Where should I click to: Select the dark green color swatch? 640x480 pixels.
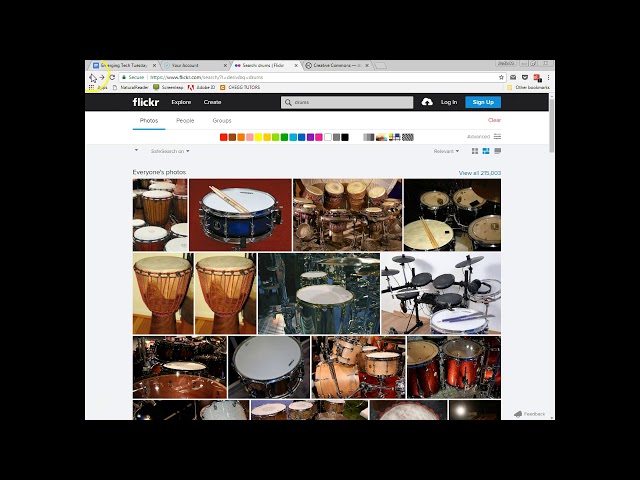tap(284, 137)
